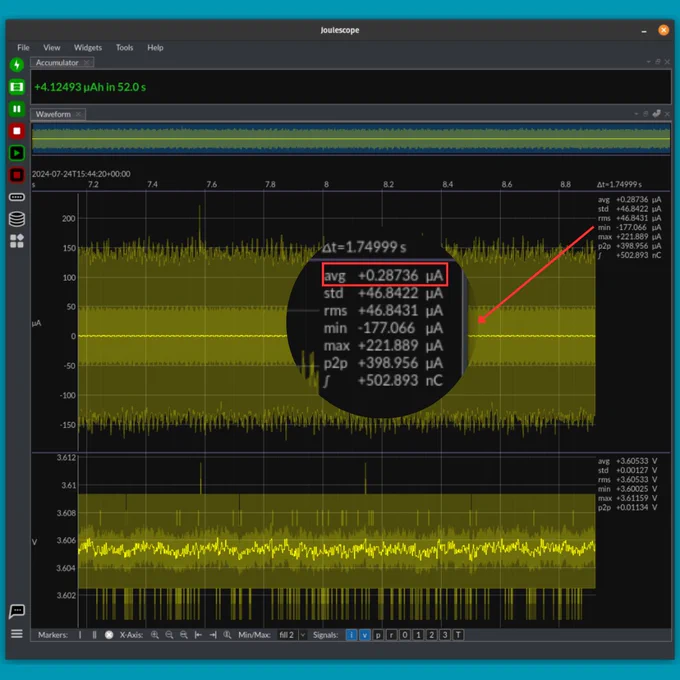Toggle the signal 2 button
Image resolution: width=680 pixels, height=680 pixels.
pyautogui.click(x=432, y=635)
